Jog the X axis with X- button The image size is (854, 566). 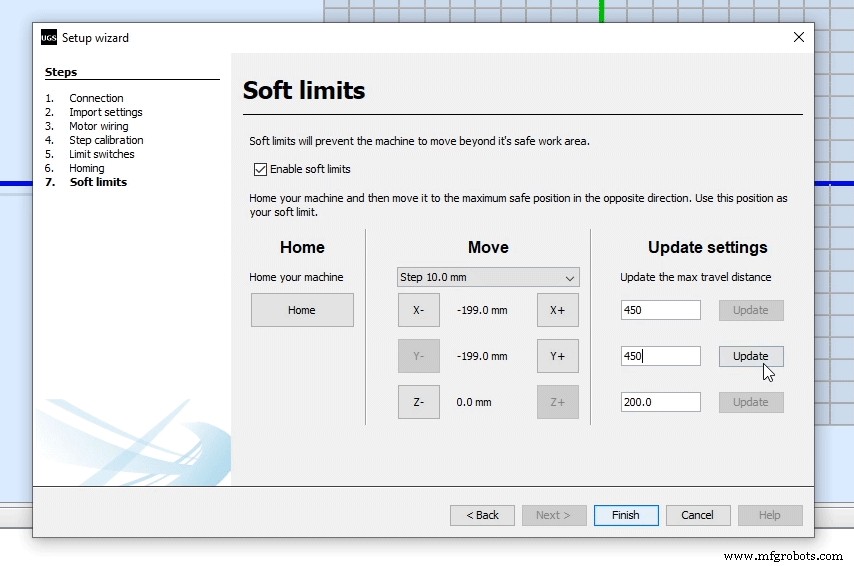tap(418, 310)
